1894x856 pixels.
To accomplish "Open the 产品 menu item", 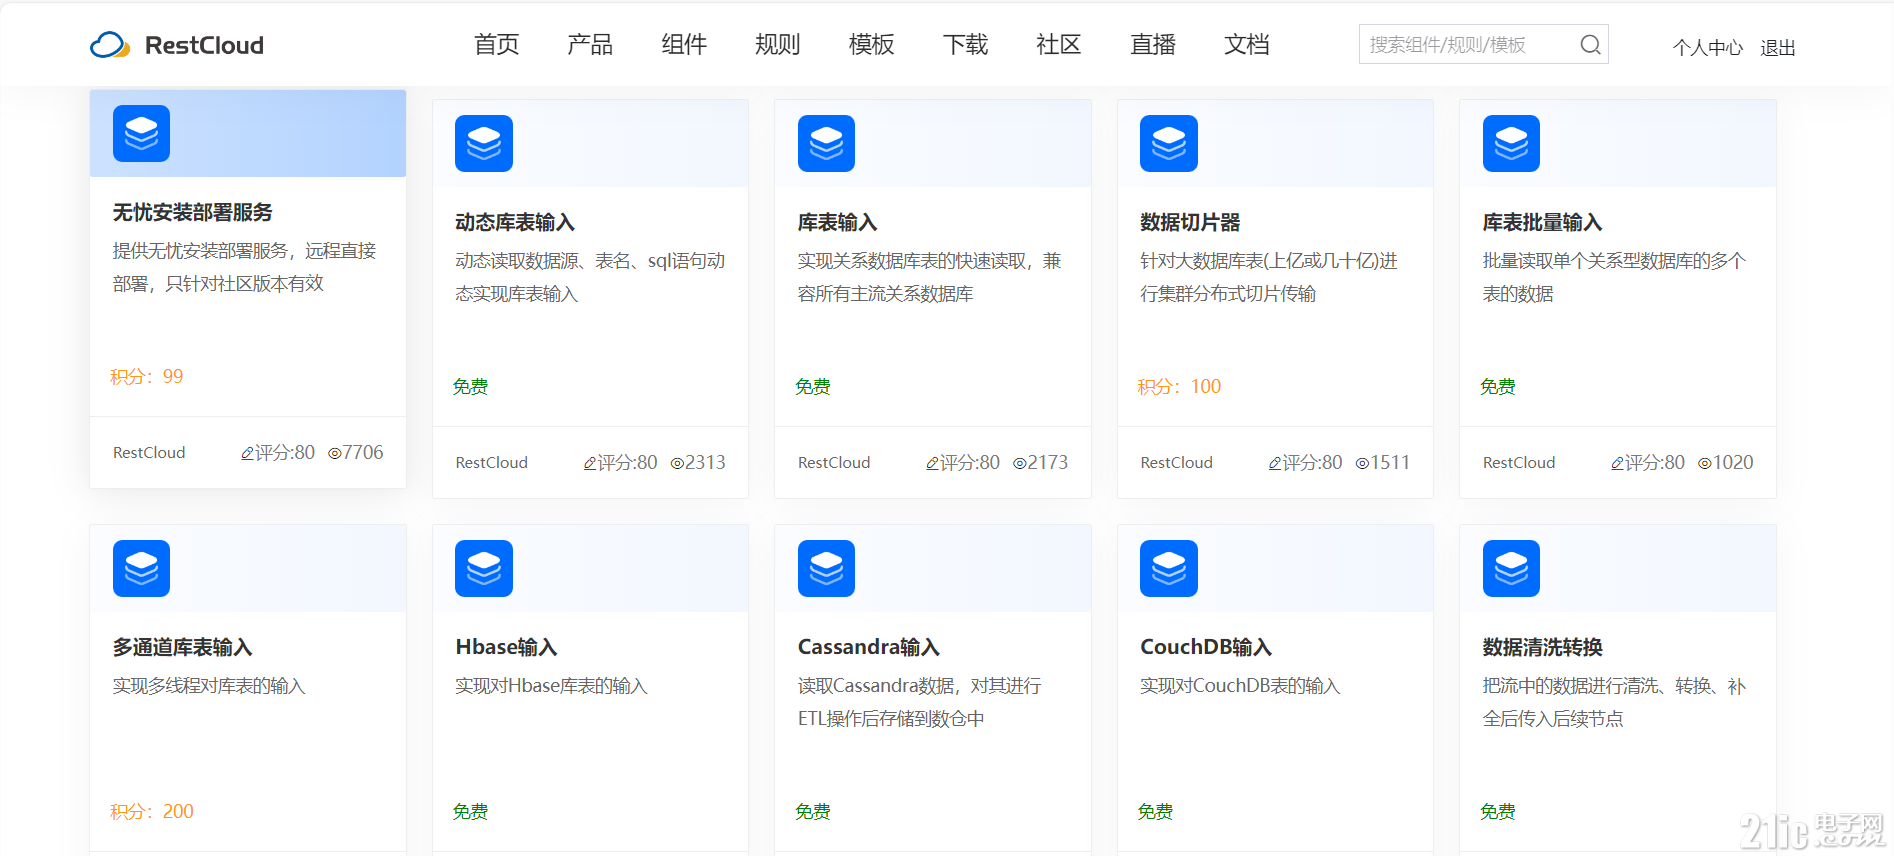I will (x=590, y=45).
